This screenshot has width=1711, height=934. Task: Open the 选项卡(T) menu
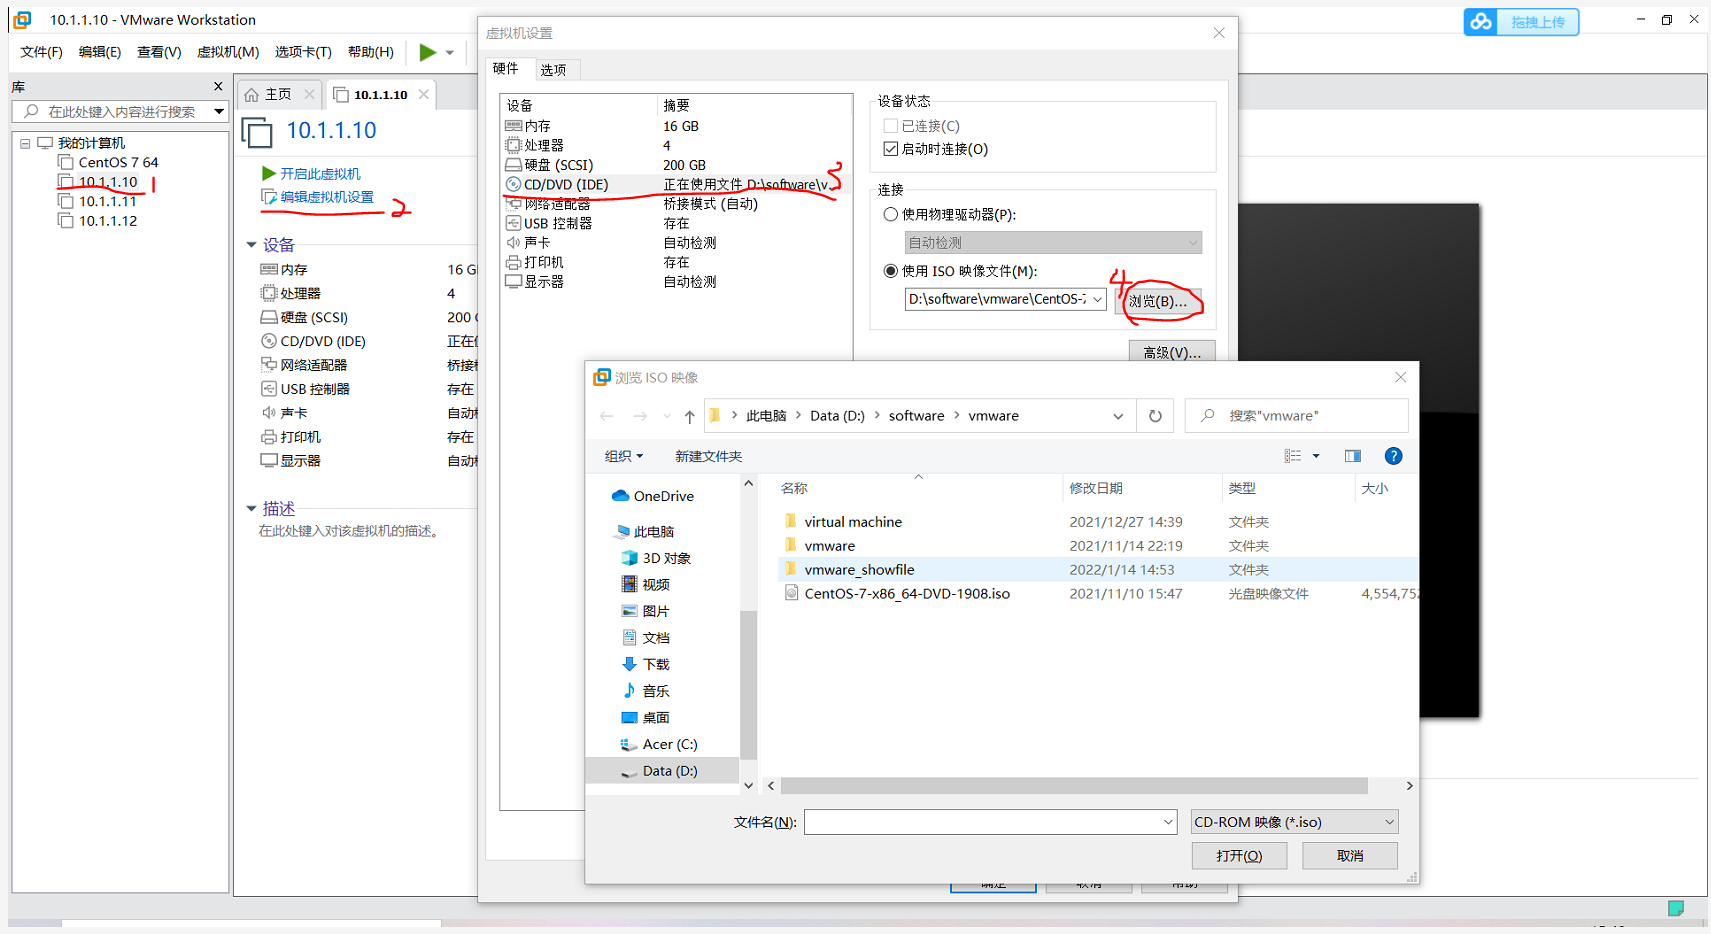point(303,52)
